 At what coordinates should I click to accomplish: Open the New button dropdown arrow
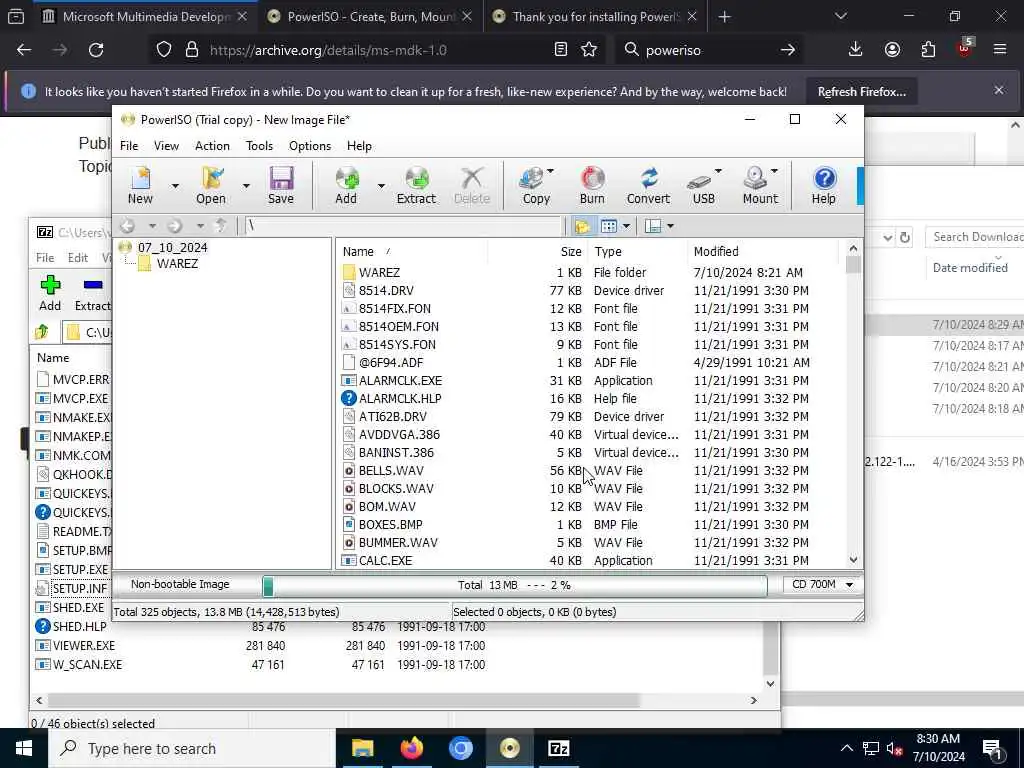(x=175, y=186)
